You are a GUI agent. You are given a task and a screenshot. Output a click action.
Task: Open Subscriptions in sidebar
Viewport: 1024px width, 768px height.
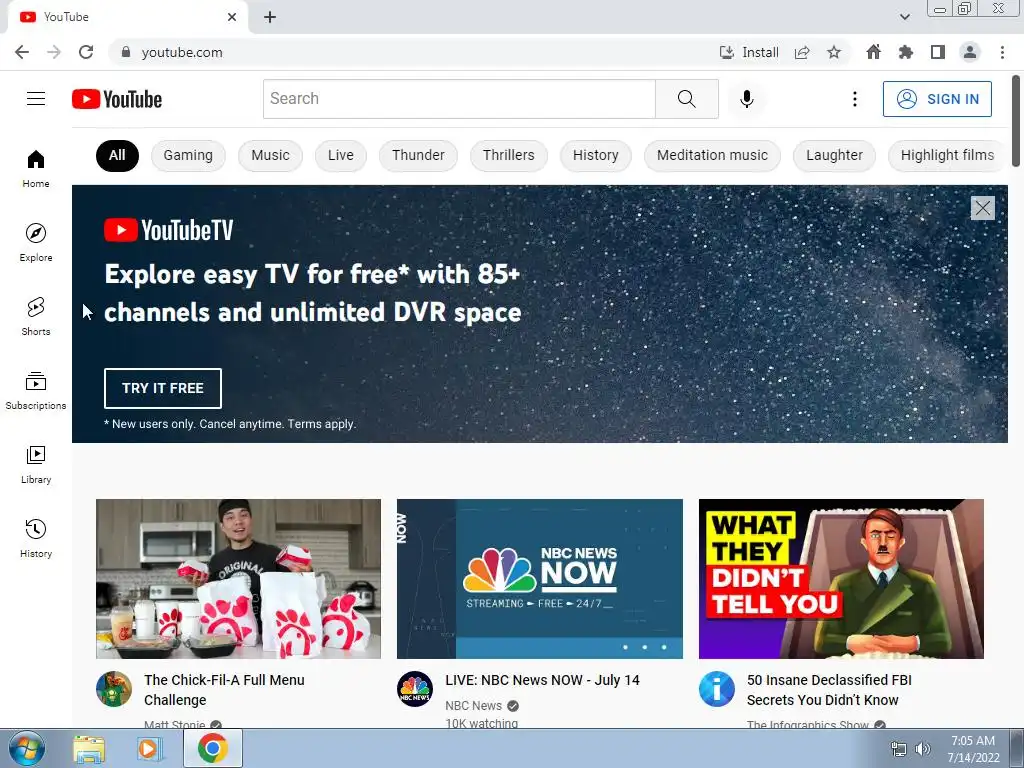[x=36, y=390]
